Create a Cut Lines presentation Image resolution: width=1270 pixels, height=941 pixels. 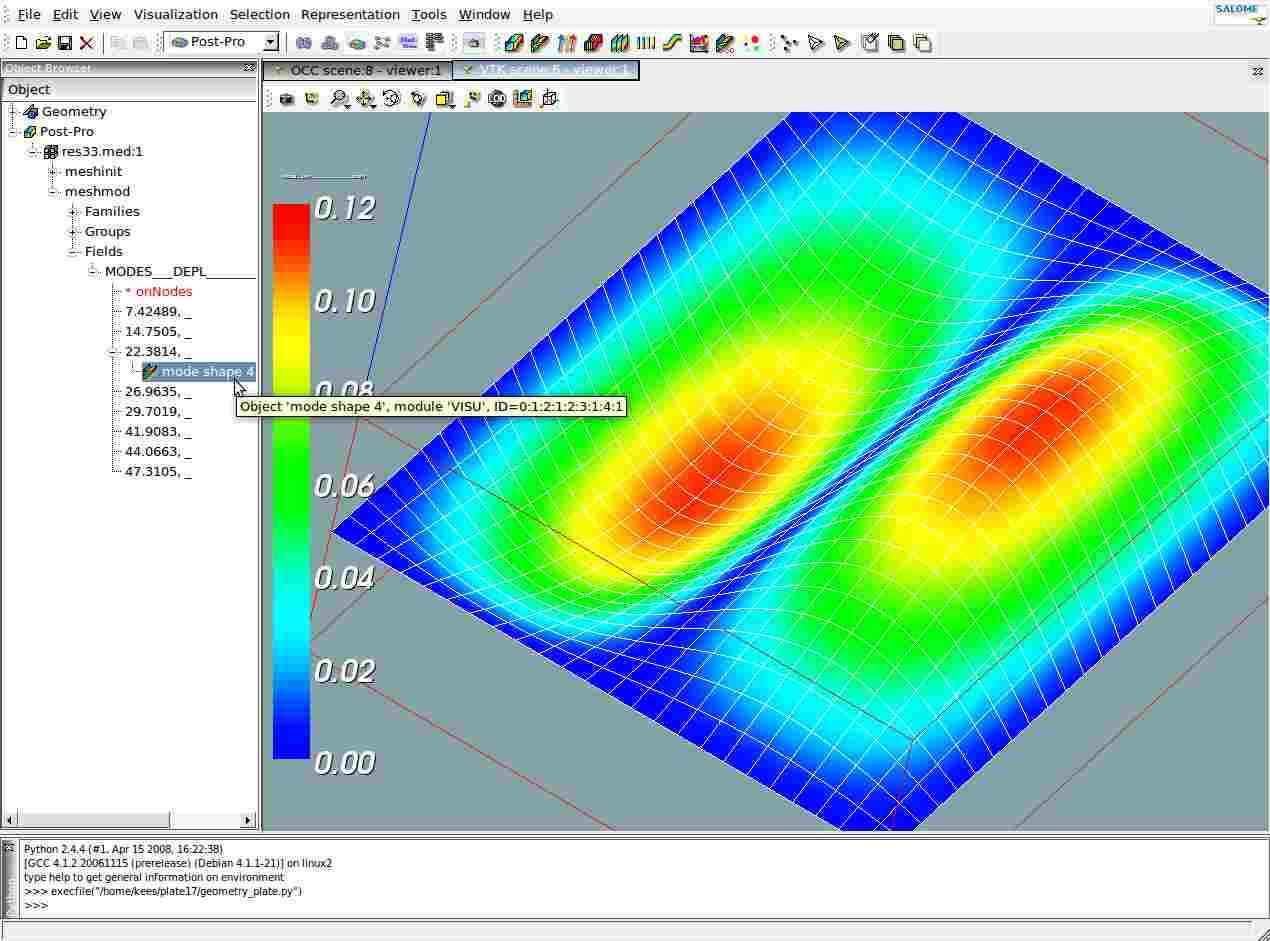coord(645,43)
